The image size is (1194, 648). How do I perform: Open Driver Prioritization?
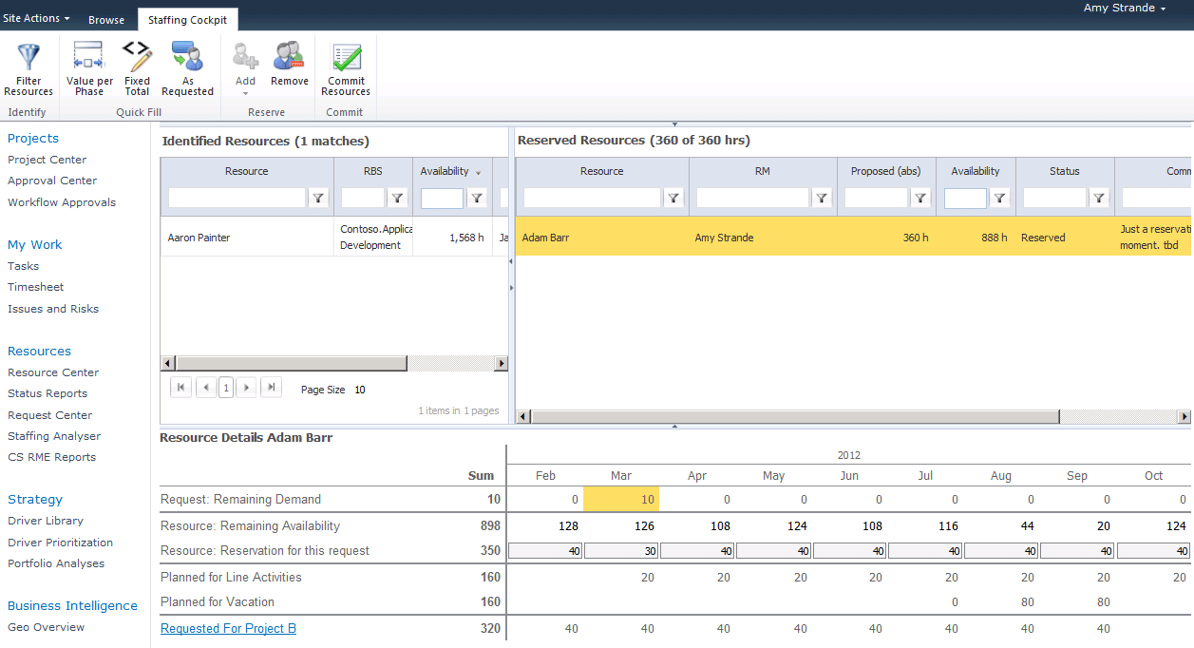pyautogui.click(x=60, y=542)
